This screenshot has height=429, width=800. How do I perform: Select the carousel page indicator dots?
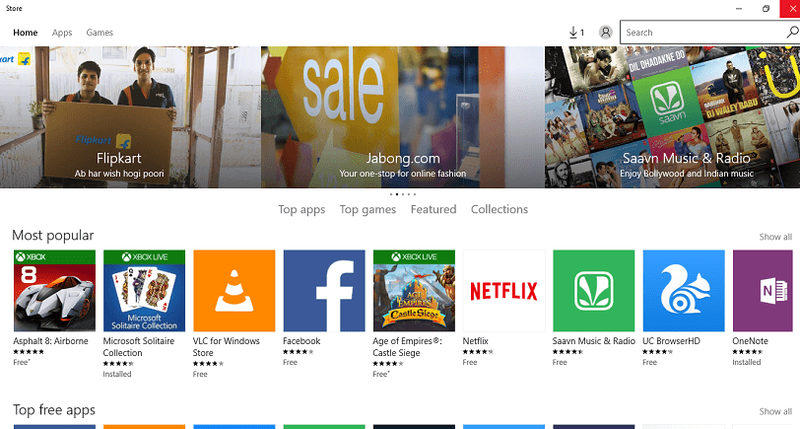403,194
